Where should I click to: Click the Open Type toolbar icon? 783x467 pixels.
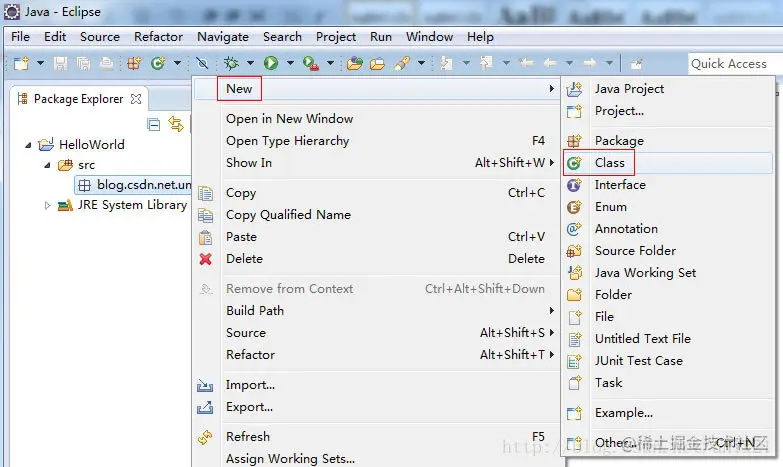[x=355, y=63]
